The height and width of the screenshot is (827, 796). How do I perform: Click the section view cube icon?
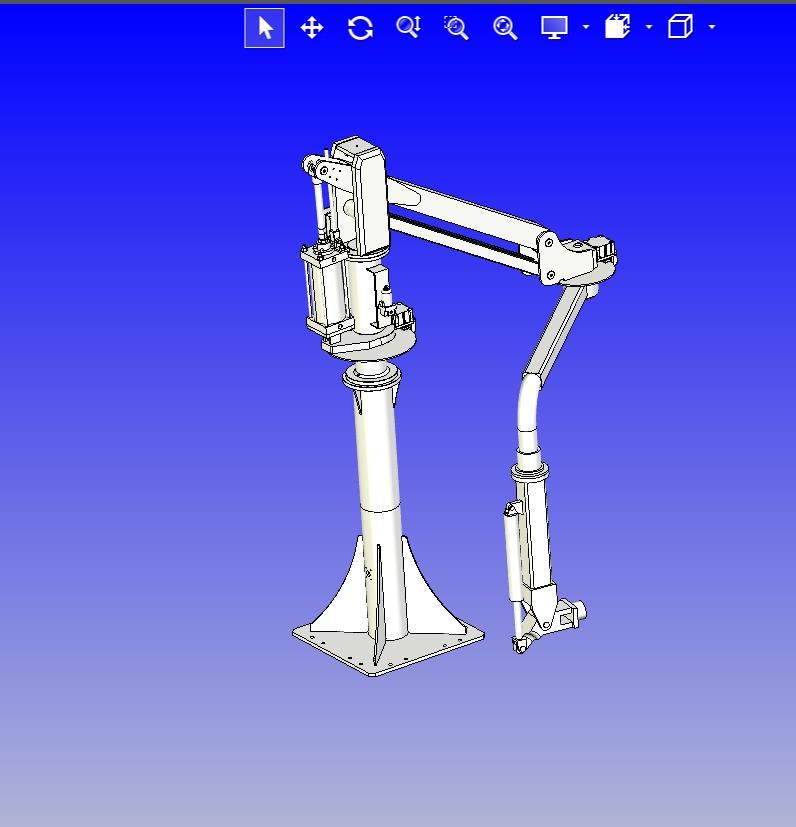(617, 26)
